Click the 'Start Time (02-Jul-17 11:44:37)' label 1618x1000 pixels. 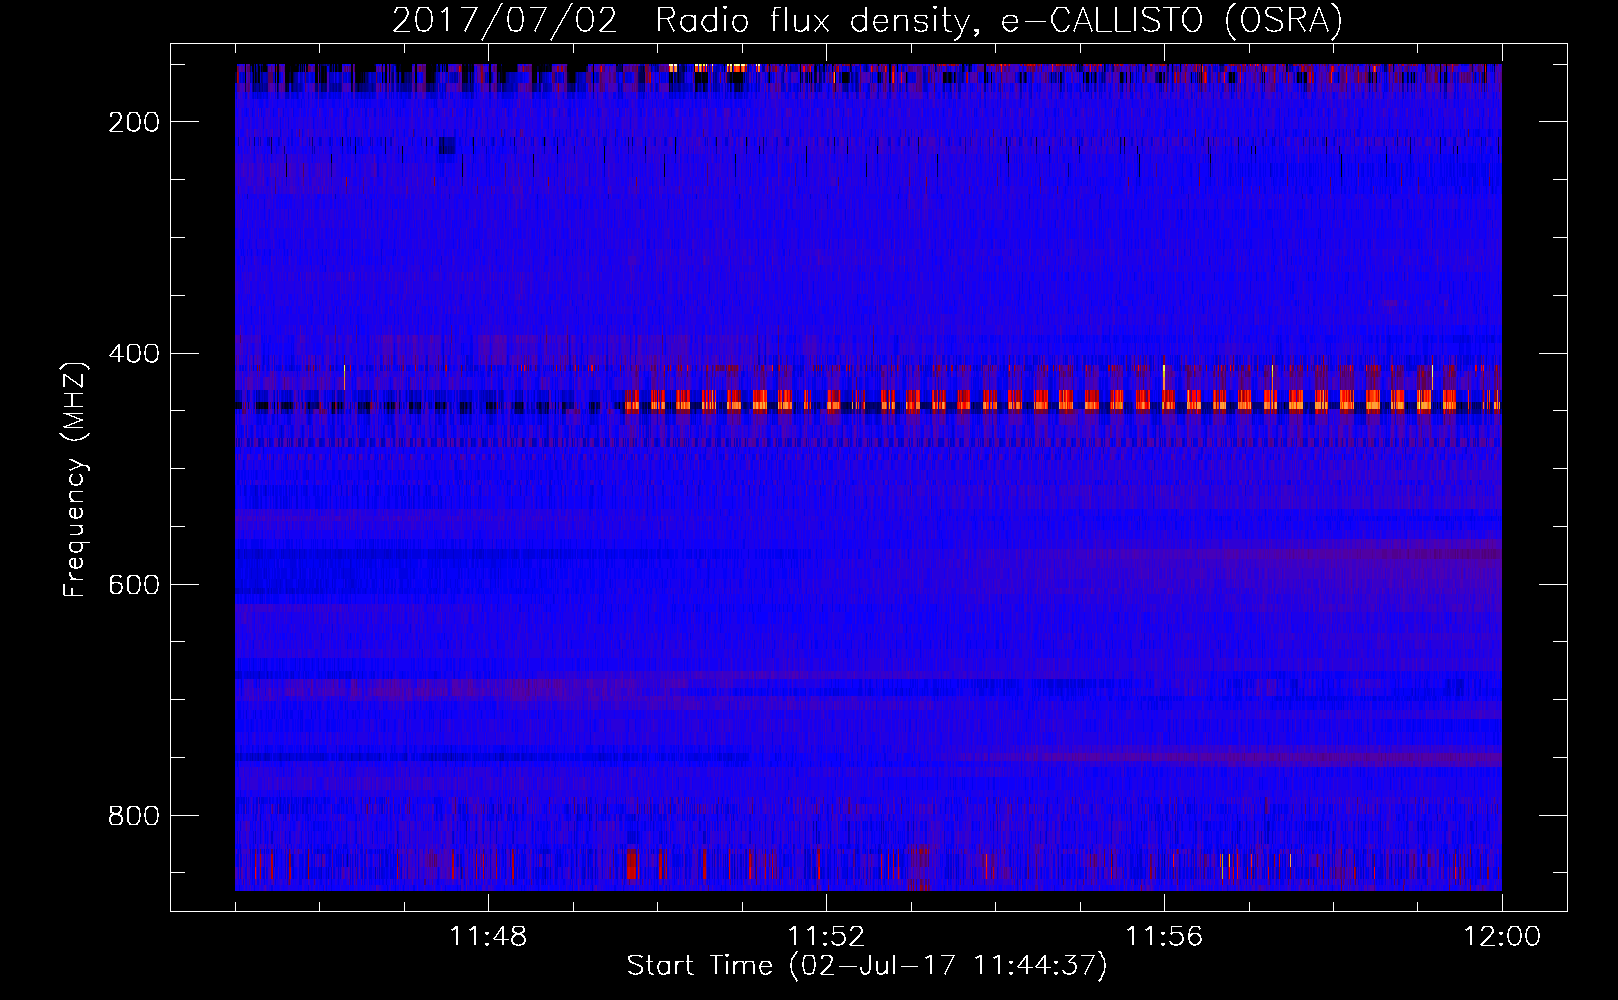pyautogui.click(x=867, y=966)
